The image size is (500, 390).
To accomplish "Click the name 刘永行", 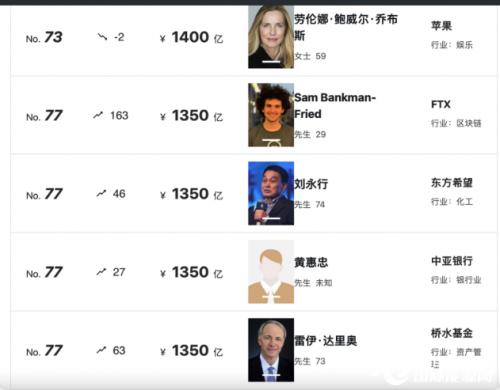I will point(311,184).
